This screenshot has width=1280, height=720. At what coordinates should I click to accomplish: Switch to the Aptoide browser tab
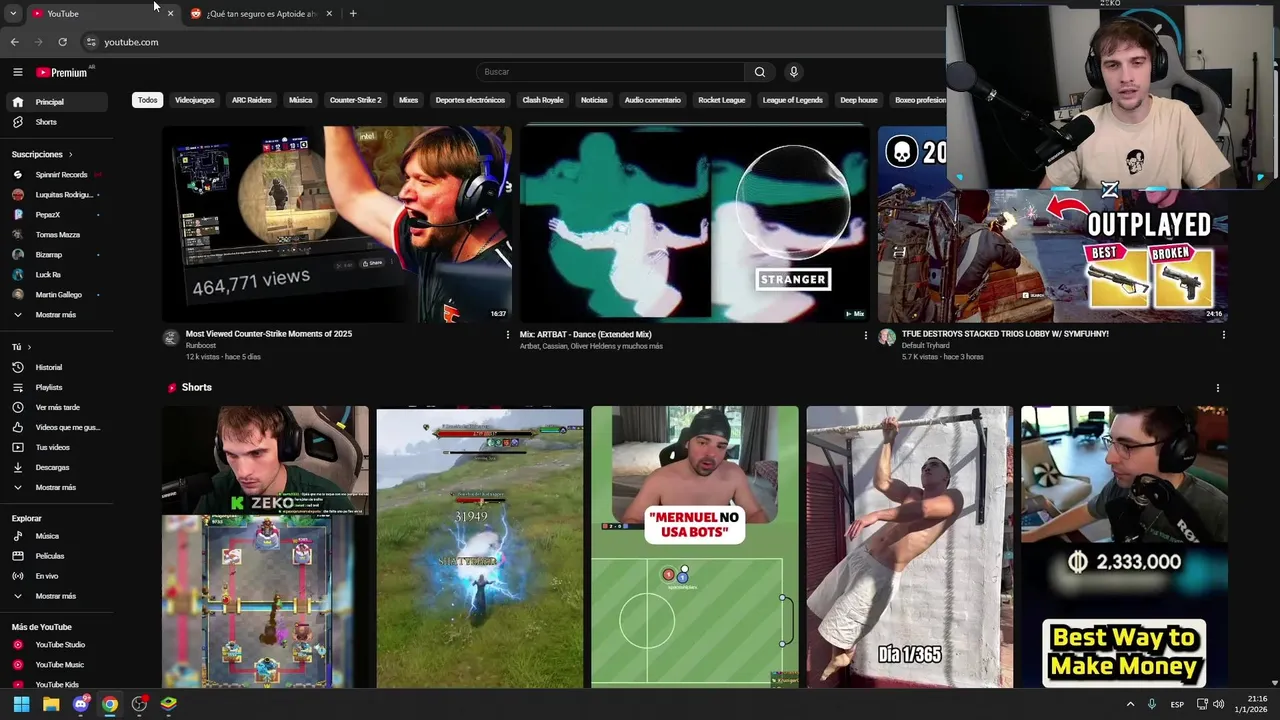click(260, 14)
